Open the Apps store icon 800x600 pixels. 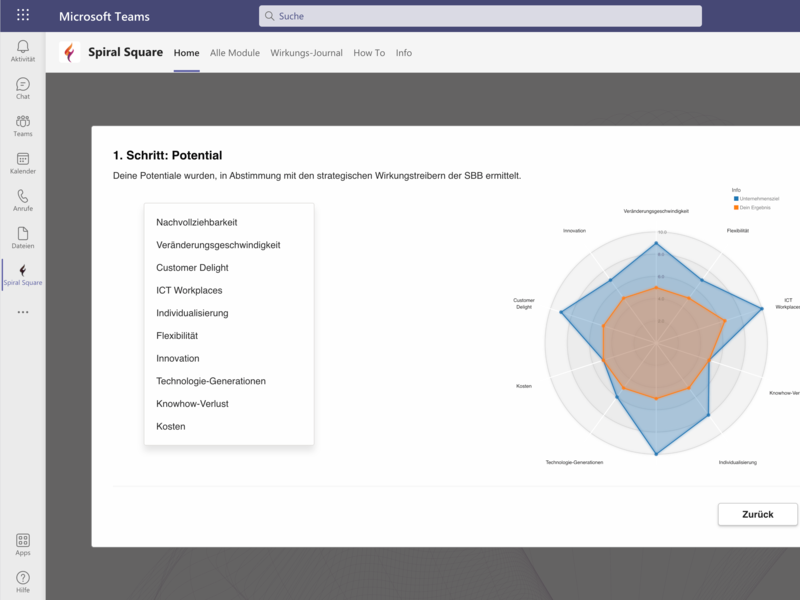point(22,540)
